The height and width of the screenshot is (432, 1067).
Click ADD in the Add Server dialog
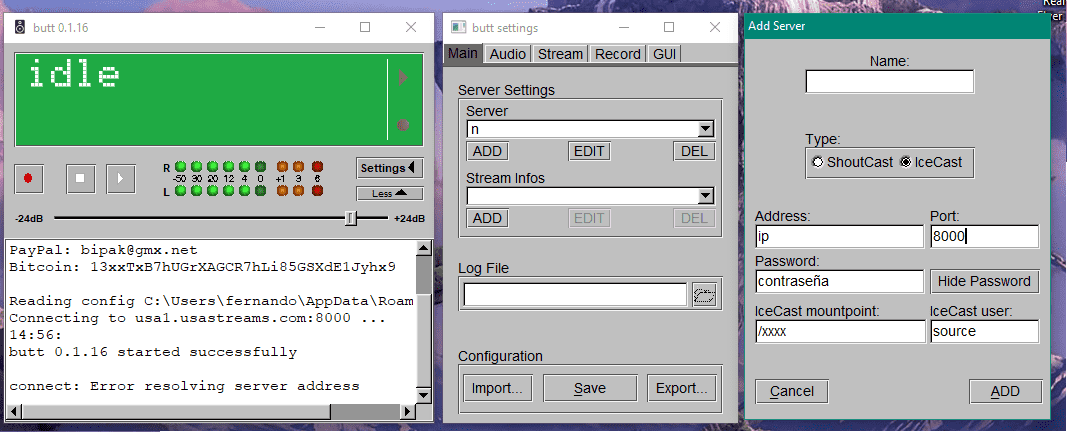(1005, 391)
